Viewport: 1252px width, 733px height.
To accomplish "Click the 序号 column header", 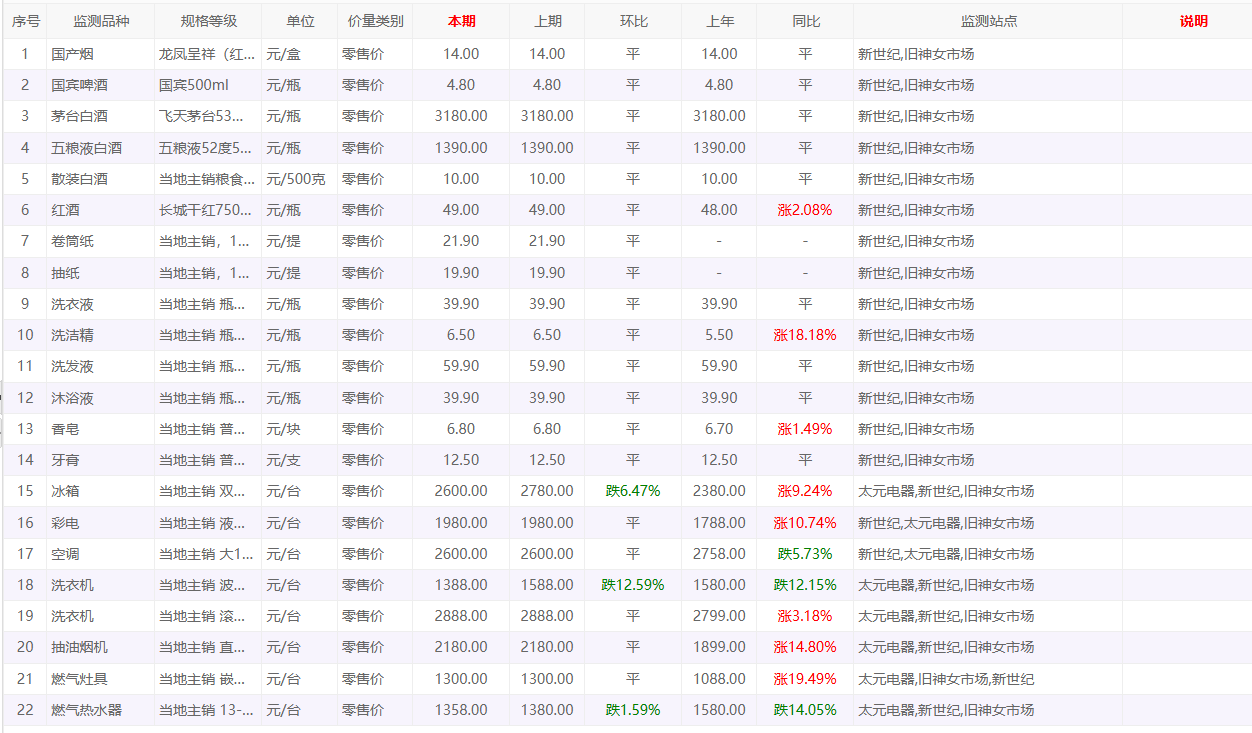I will [x=25, y=21].
